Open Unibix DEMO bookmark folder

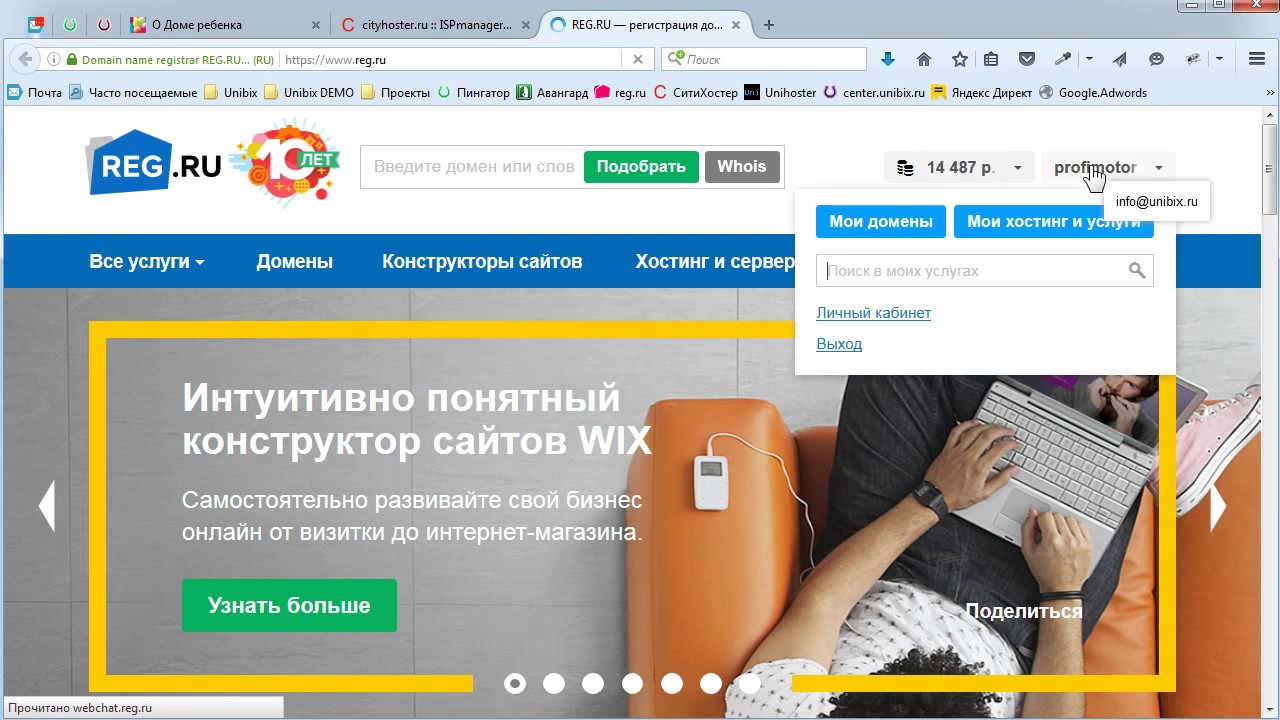pyautogui.click(x=308, y=92)
